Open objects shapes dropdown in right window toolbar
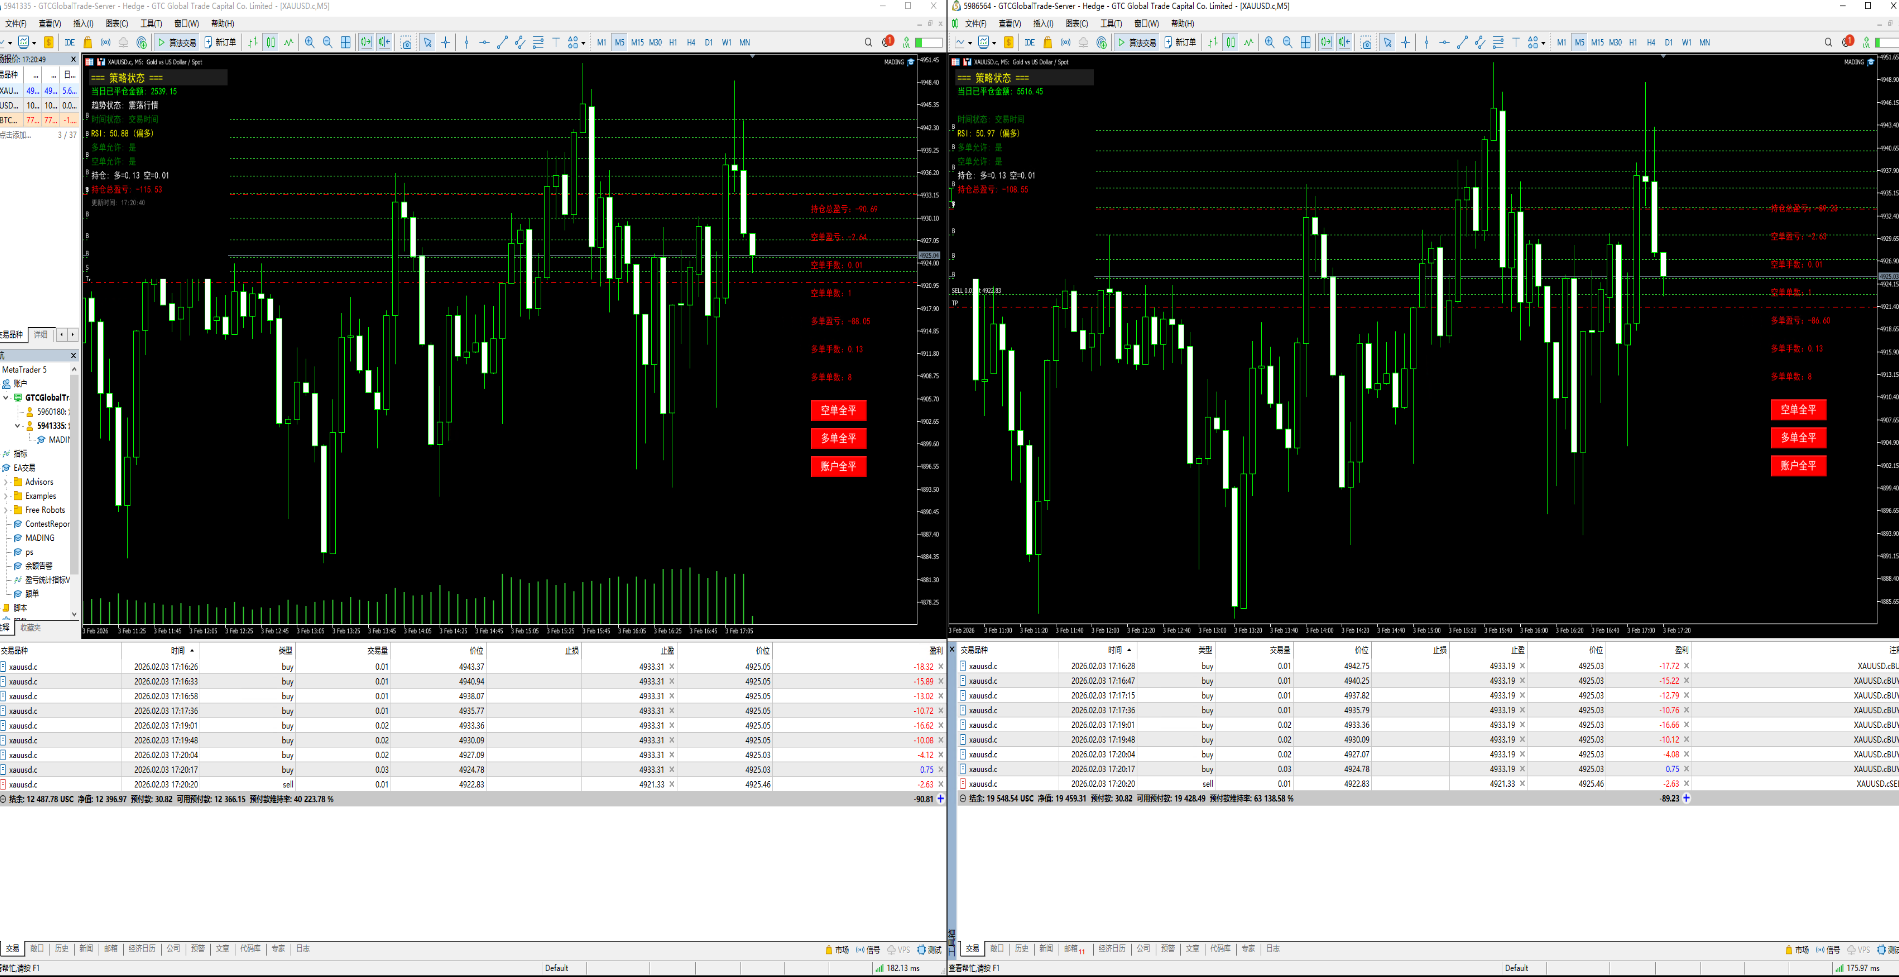The height and width of the screenshot is (977, 1899). point(1543,43)
